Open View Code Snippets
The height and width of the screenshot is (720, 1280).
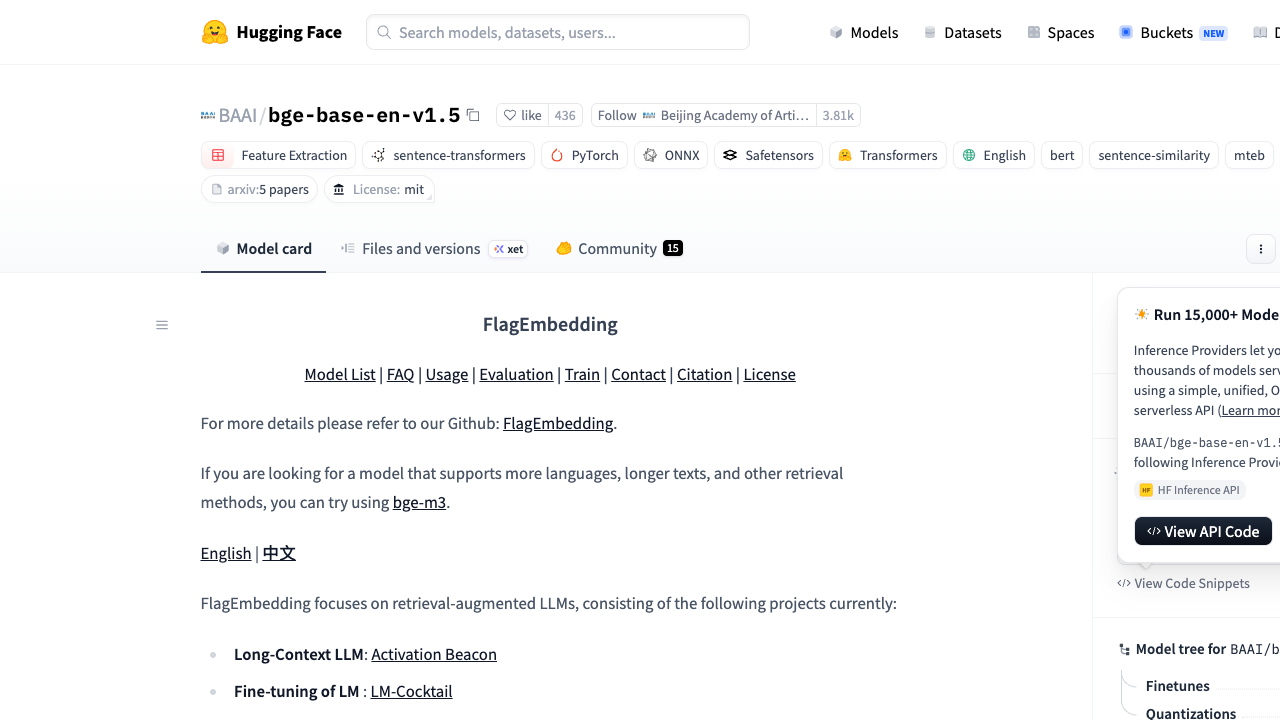(x=1184, y=583)
